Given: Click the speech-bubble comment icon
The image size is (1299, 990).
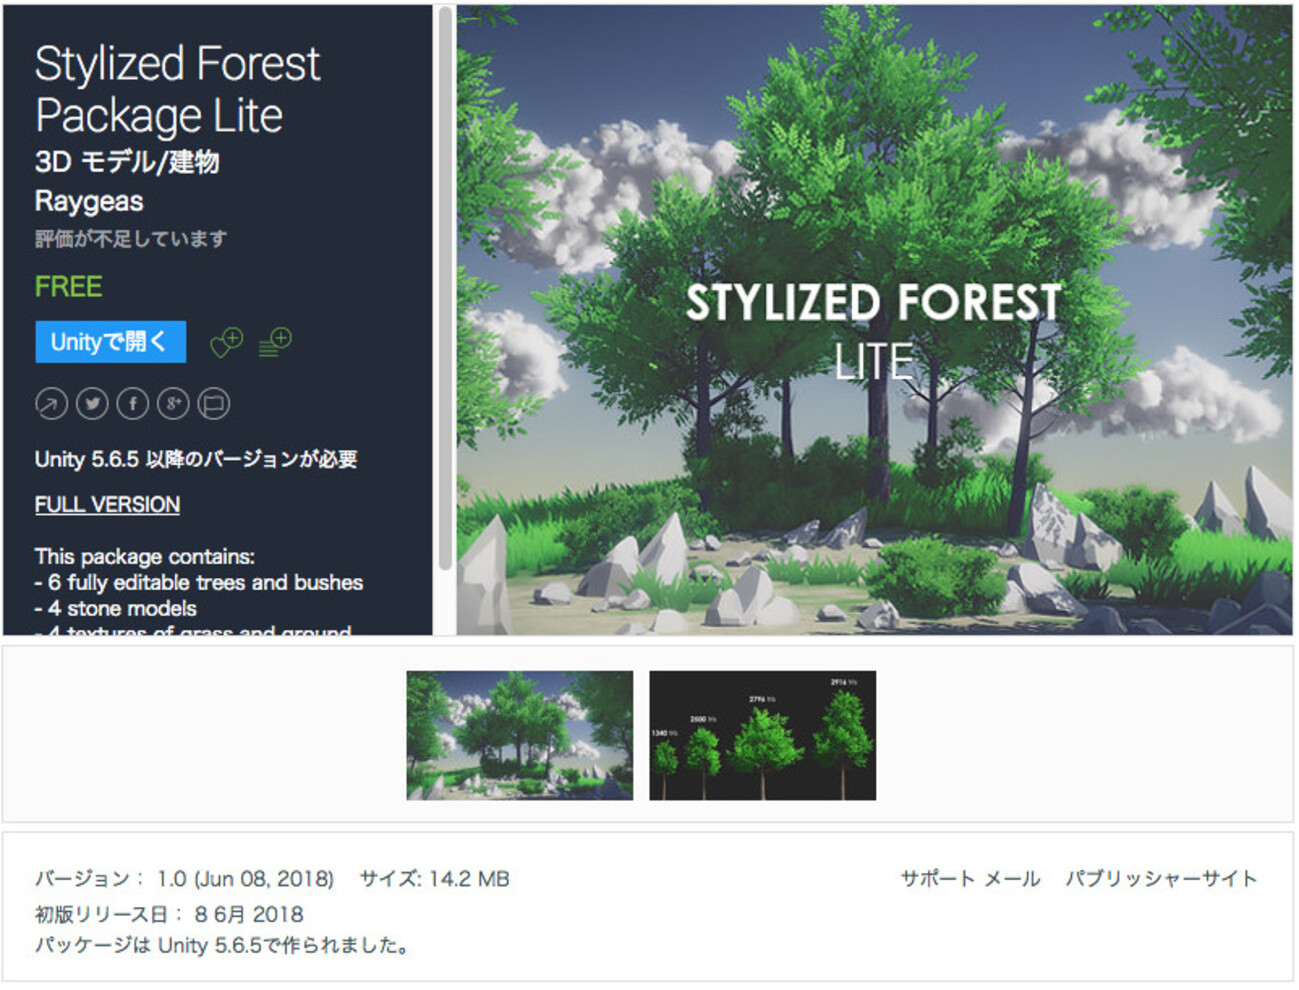Looking at the screenshot, I should (213, 404).
